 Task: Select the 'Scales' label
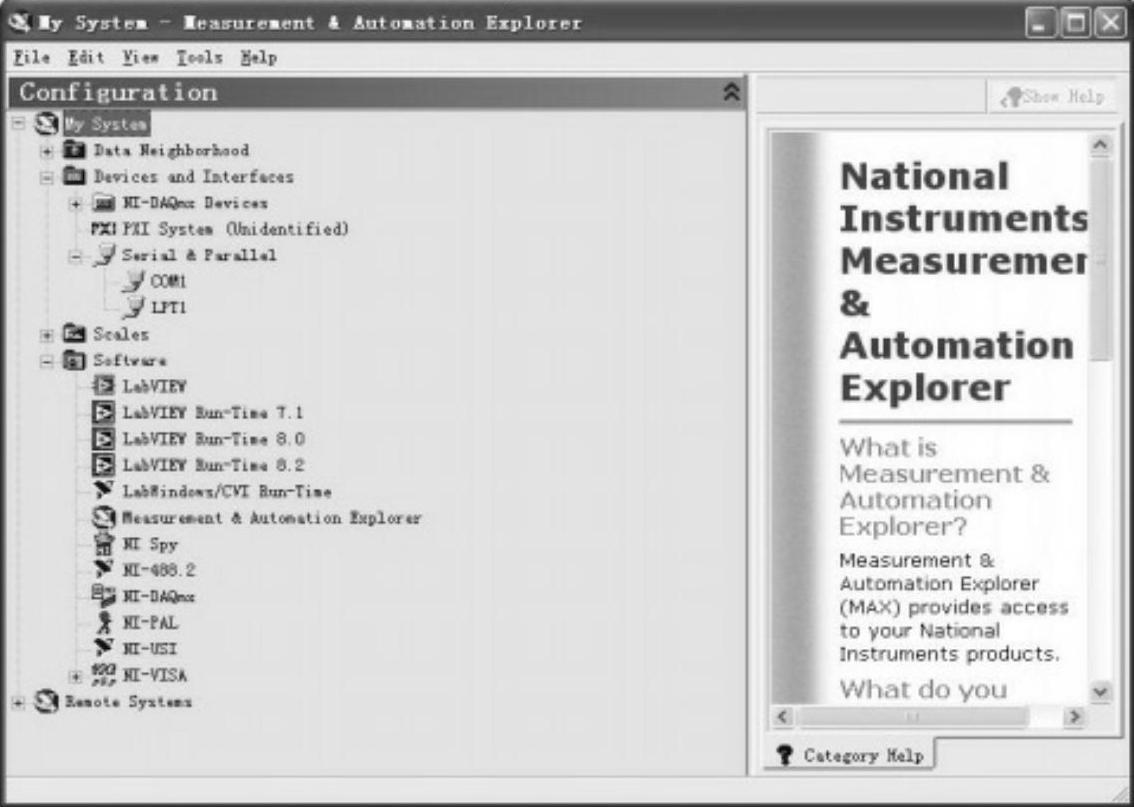121,334
